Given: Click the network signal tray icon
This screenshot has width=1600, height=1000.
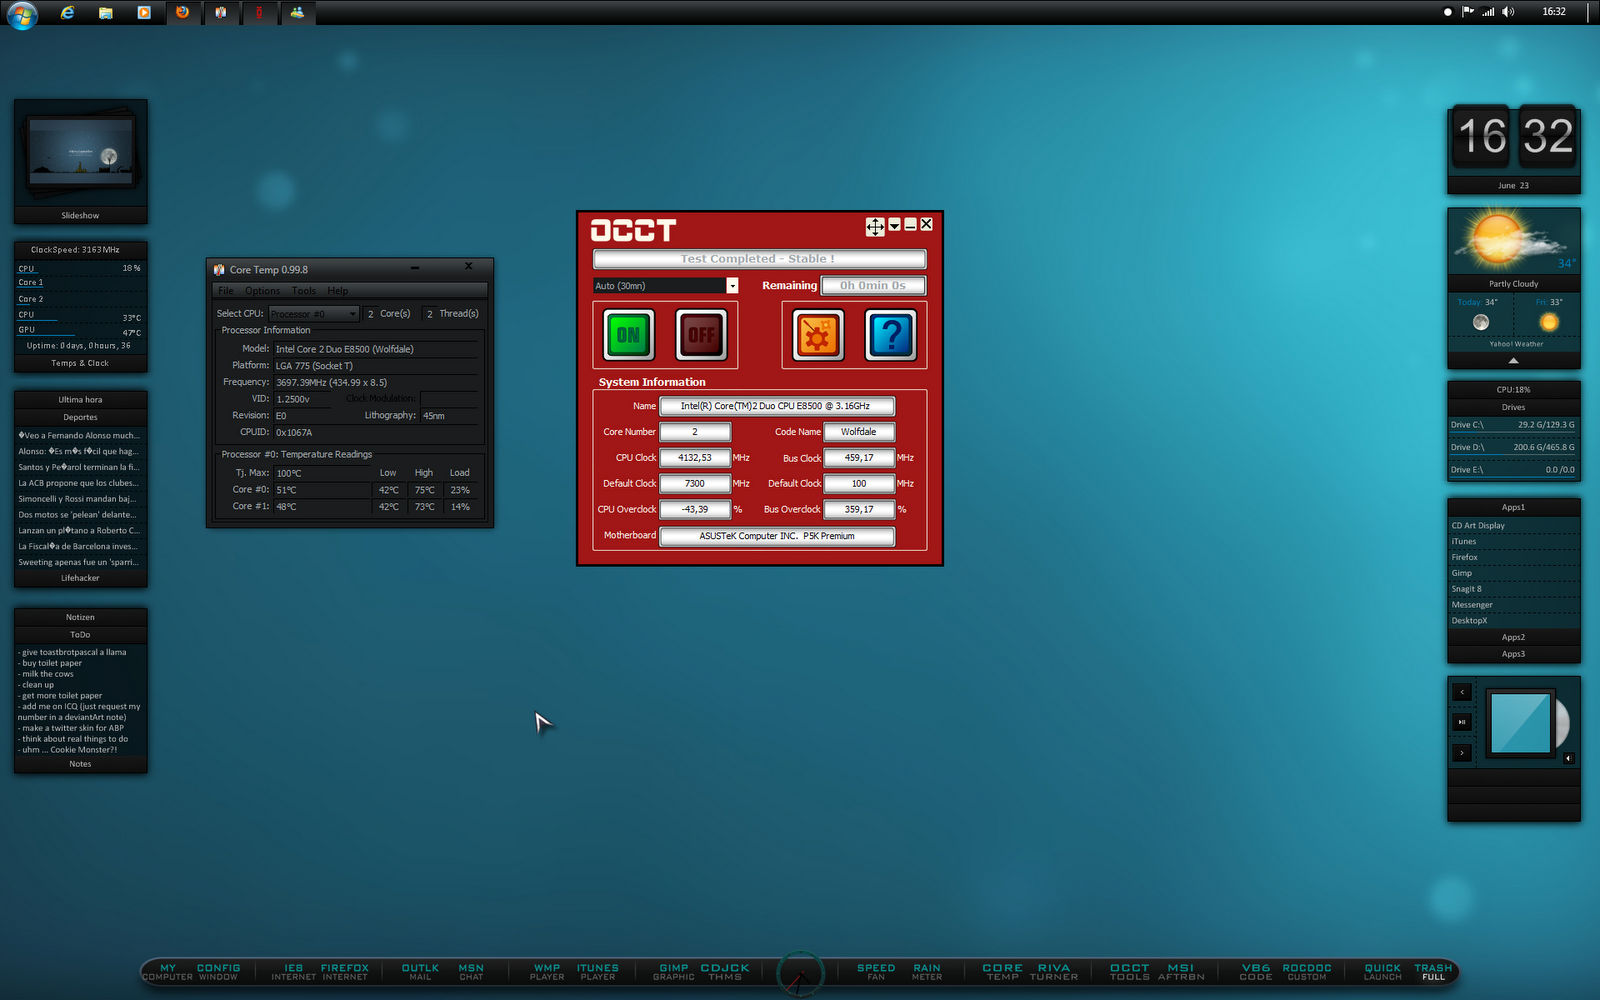Looking at the screenshot, I should click(x=1488, y=12).
